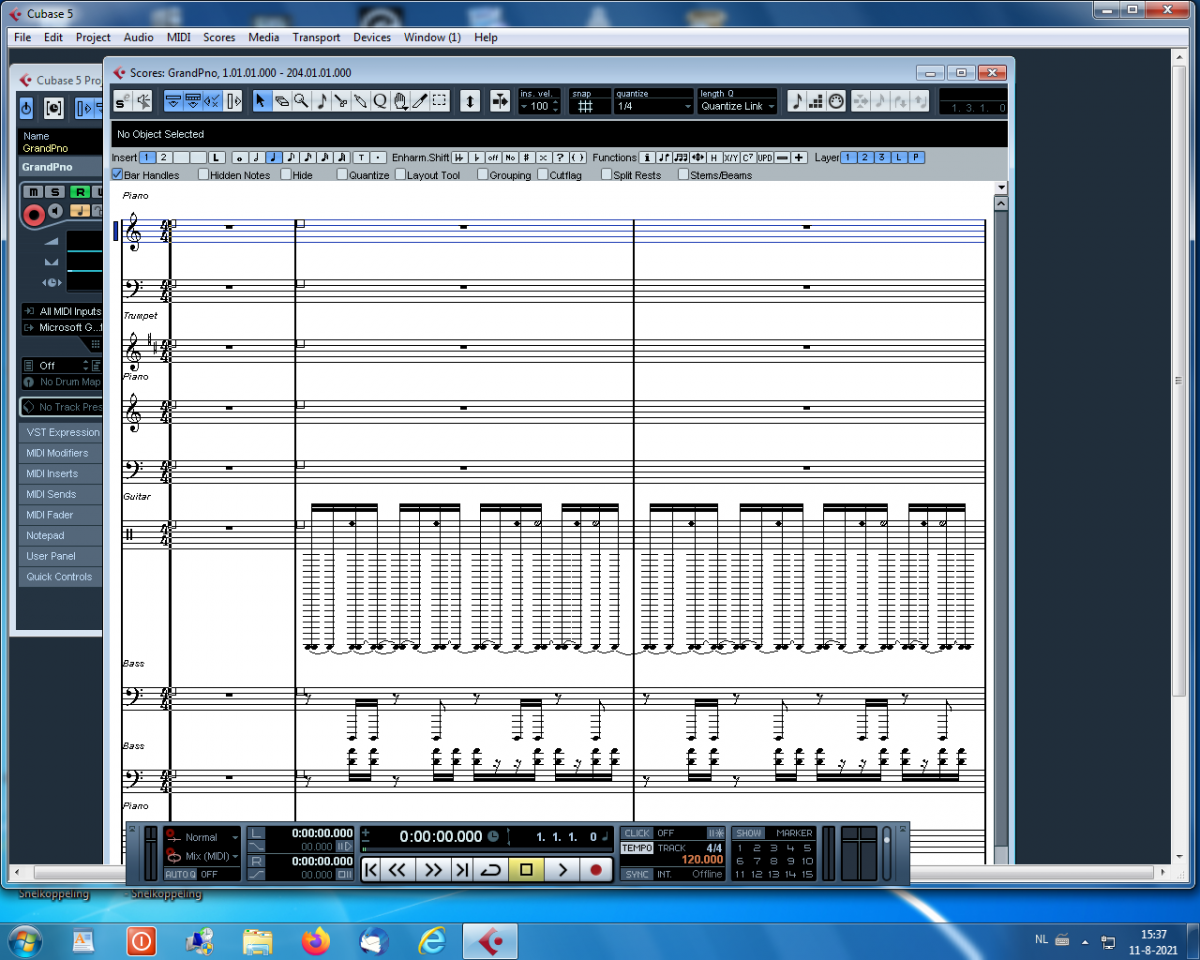Click the step input staircase icon
The width and height of the screenshot is (1200, 960).
(x=816, y=101)
